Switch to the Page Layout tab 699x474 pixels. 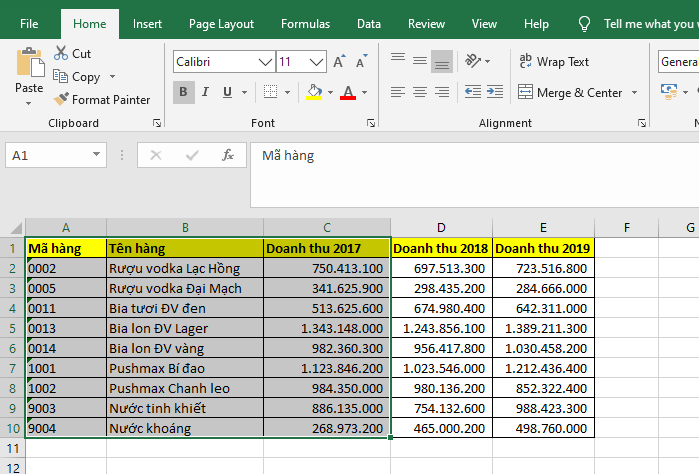click(x=221, y=24)
